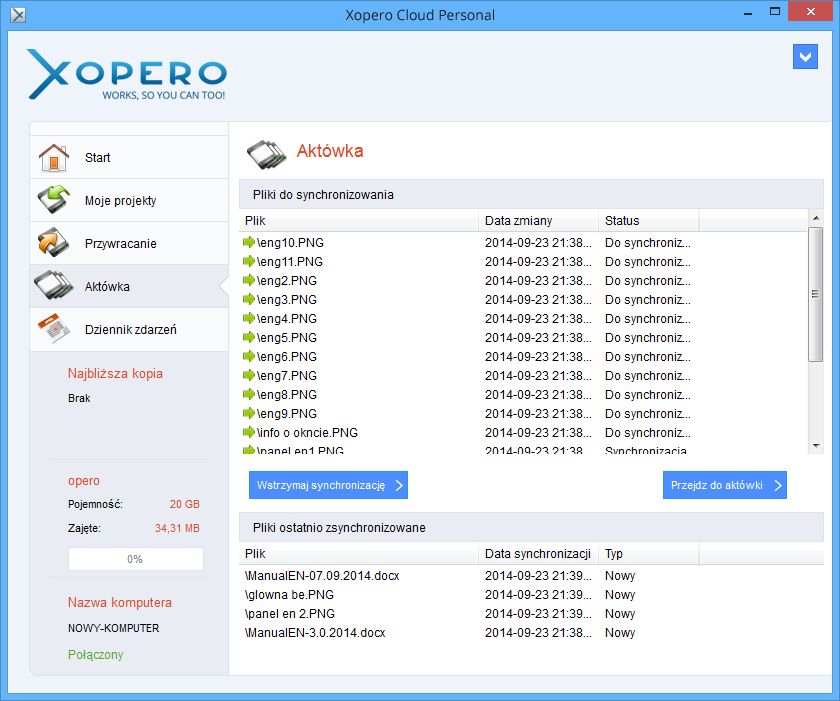This screenshot has width=840, height=701.
Task: Open Dziennik zdarzeń log section
Action: 129,329
